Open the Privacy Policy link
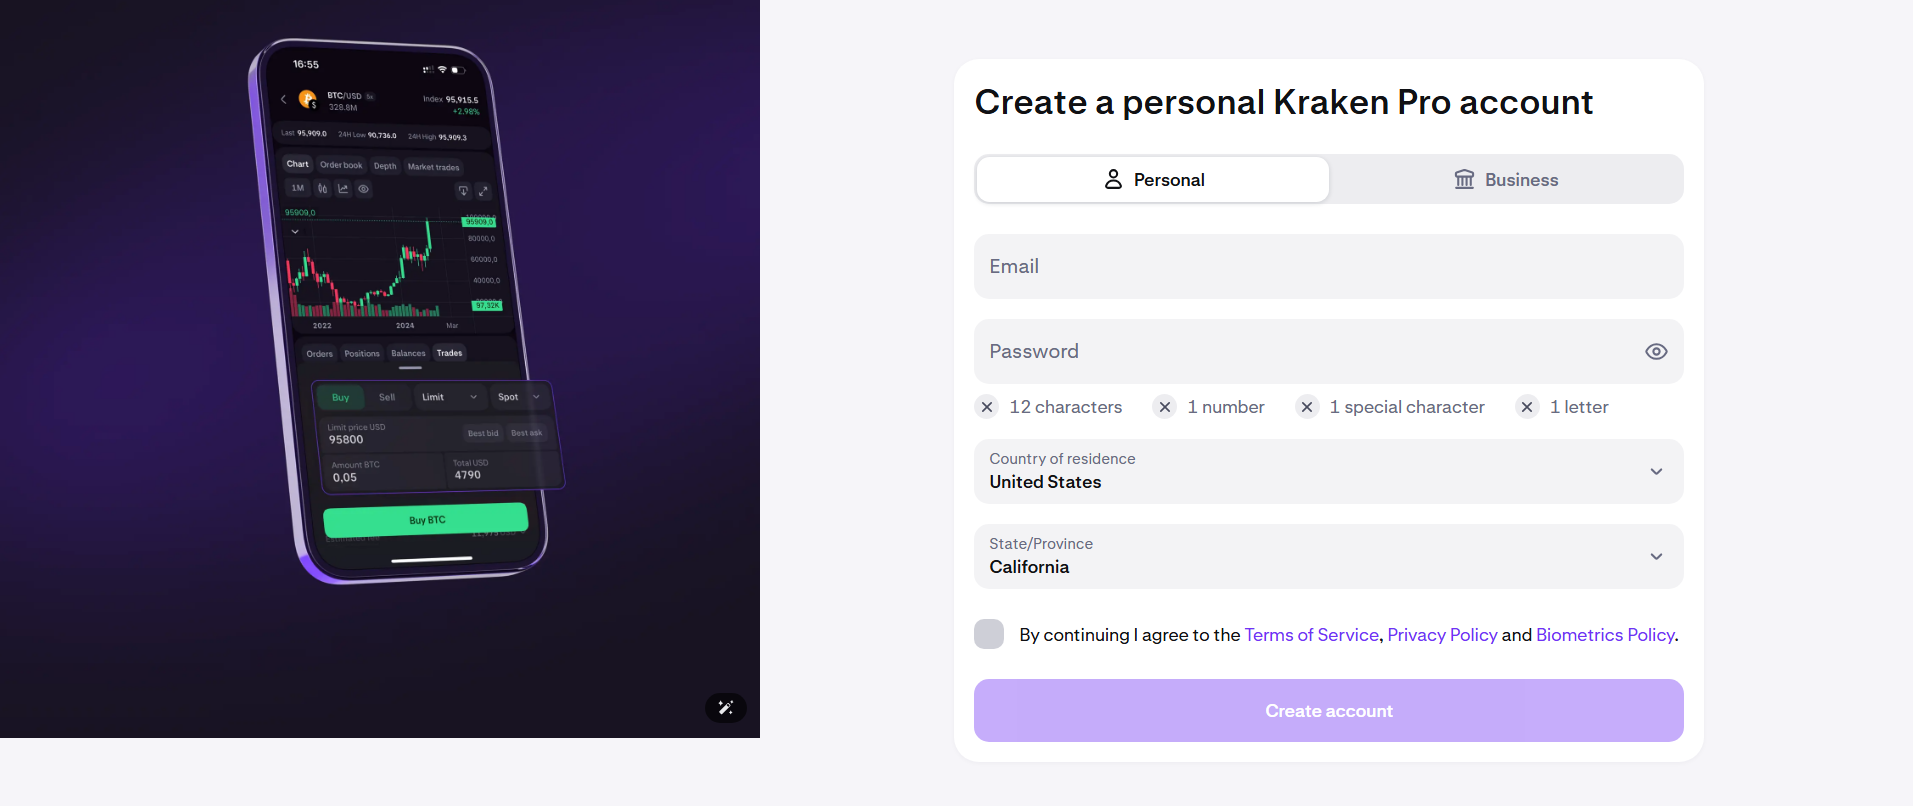1913x806 pixels. [x=1442, y=635]
